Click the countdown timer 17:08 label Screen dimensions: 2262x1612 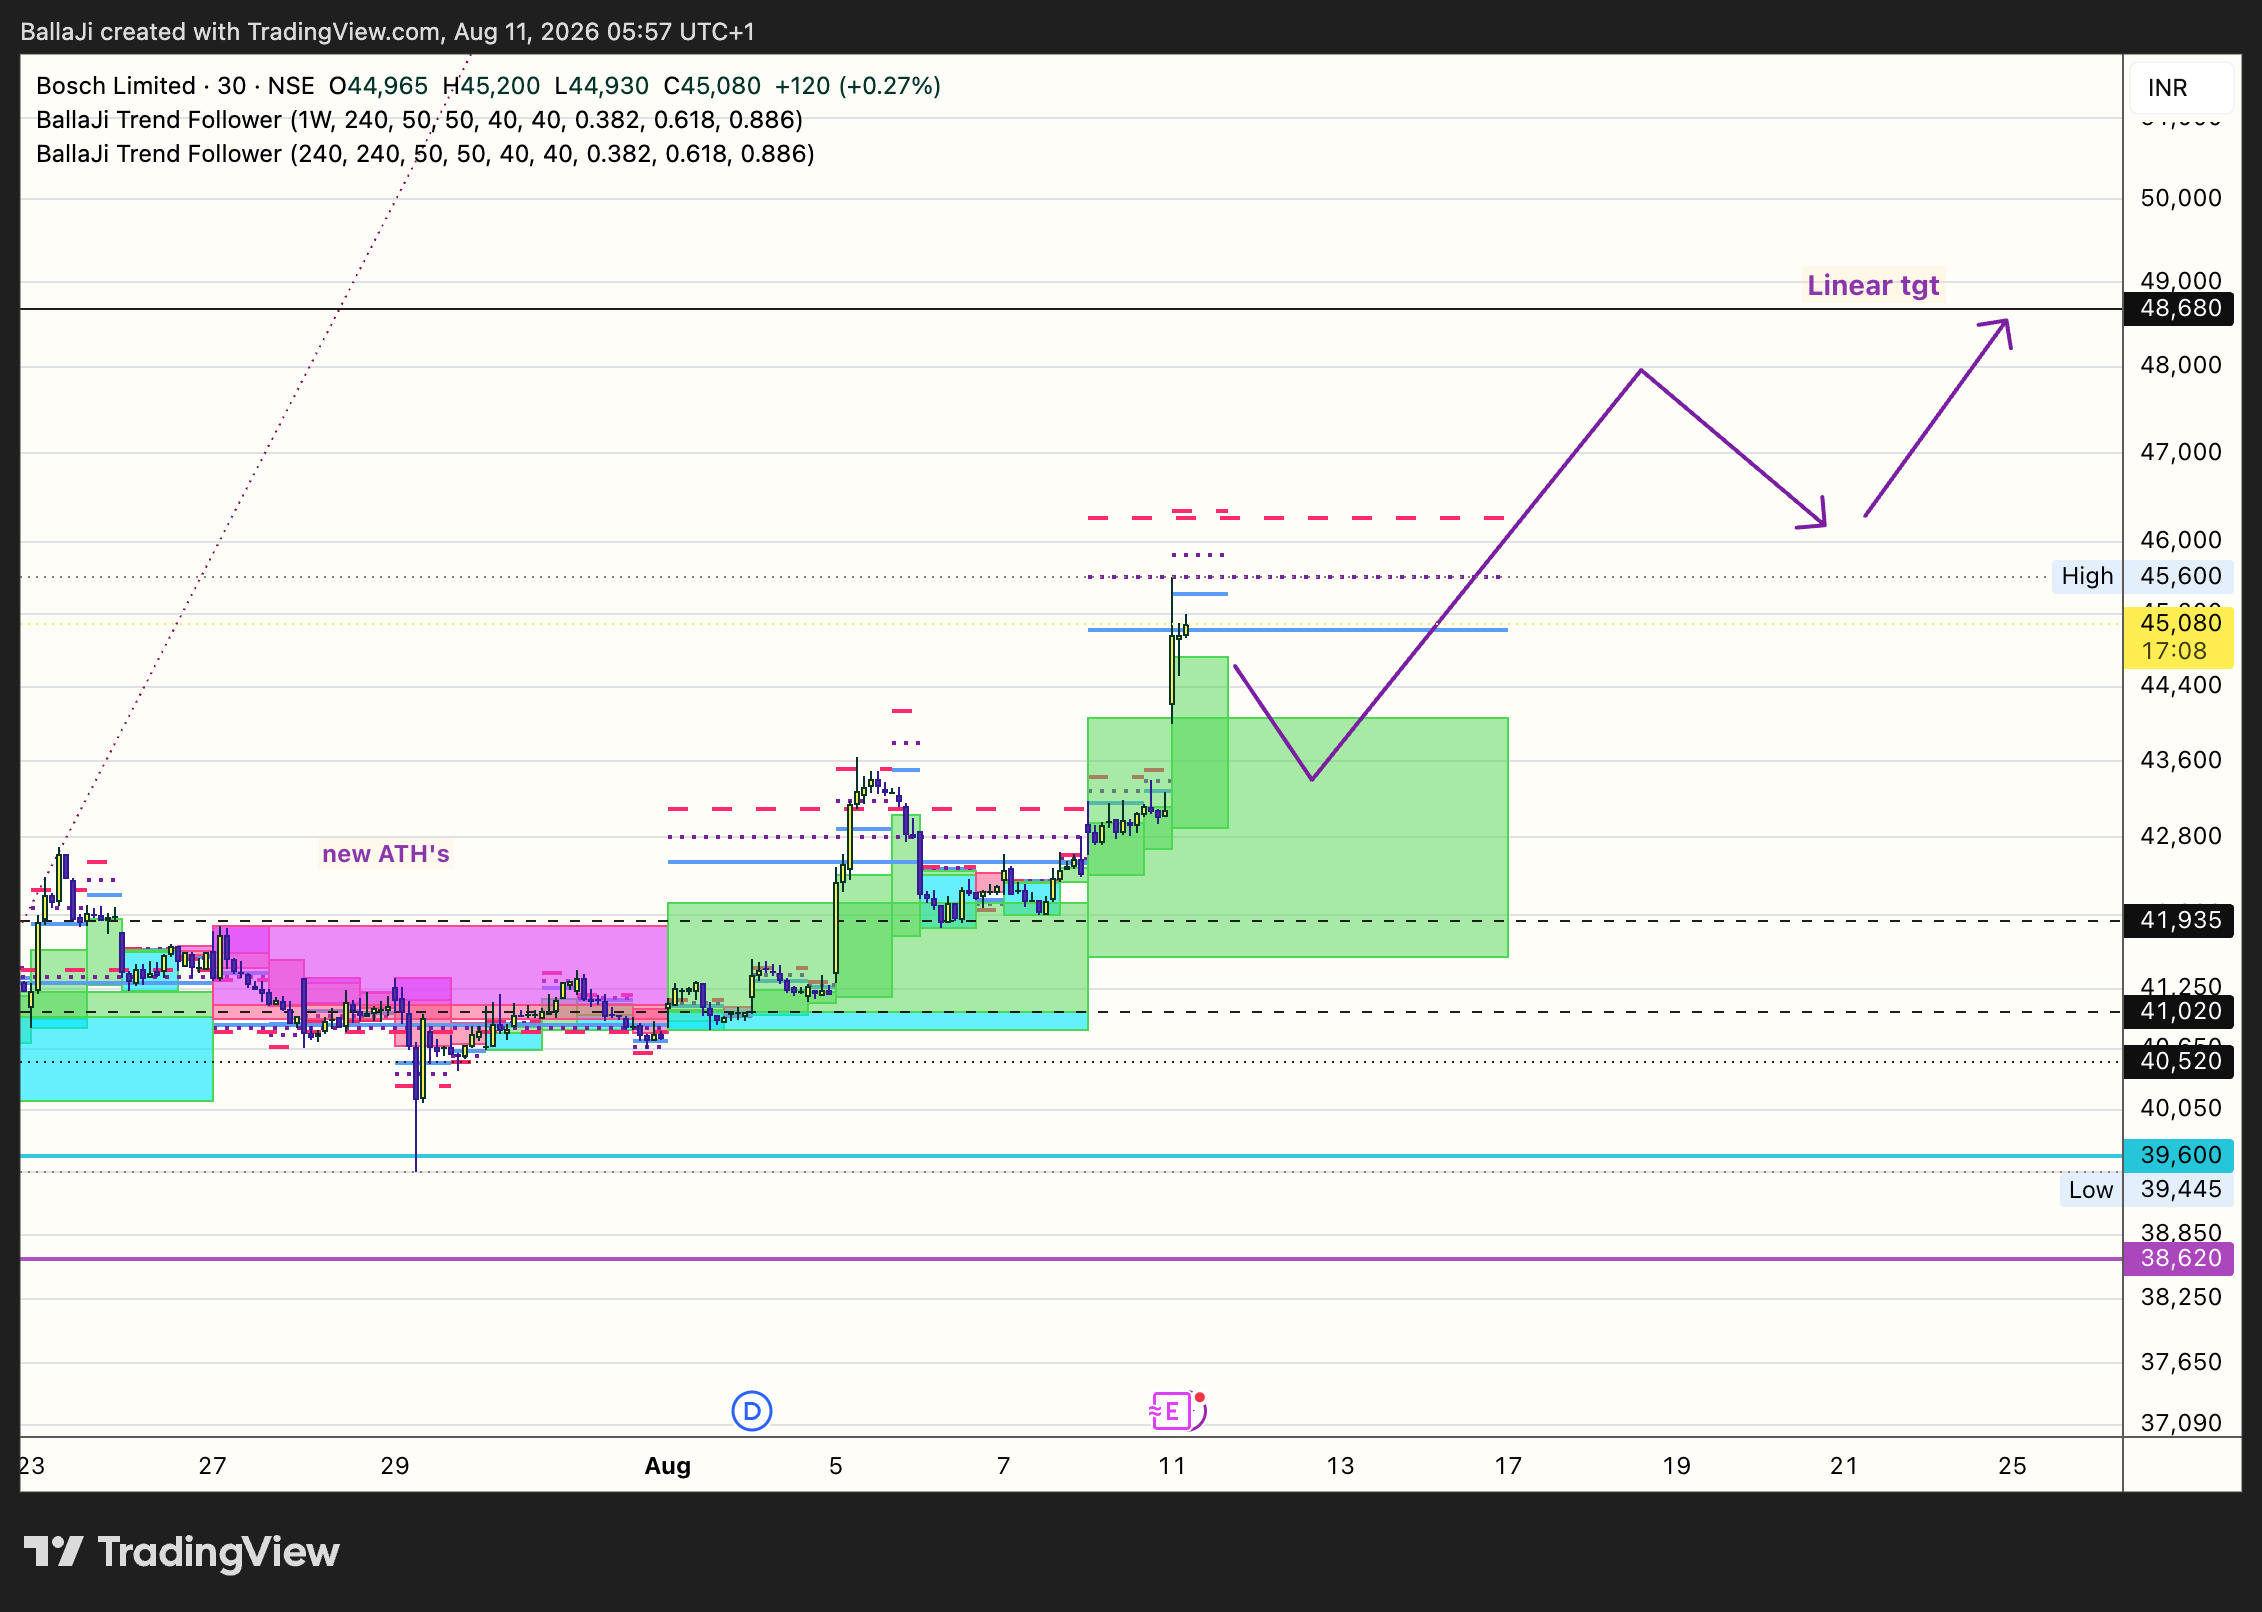pyautogui.click(x=2174, y=652)
